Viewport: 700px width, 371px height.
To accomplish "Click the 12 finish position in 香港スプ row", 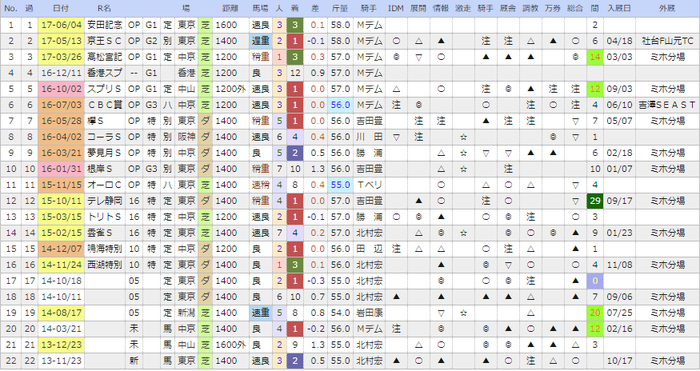I will [x=295, y=73].
